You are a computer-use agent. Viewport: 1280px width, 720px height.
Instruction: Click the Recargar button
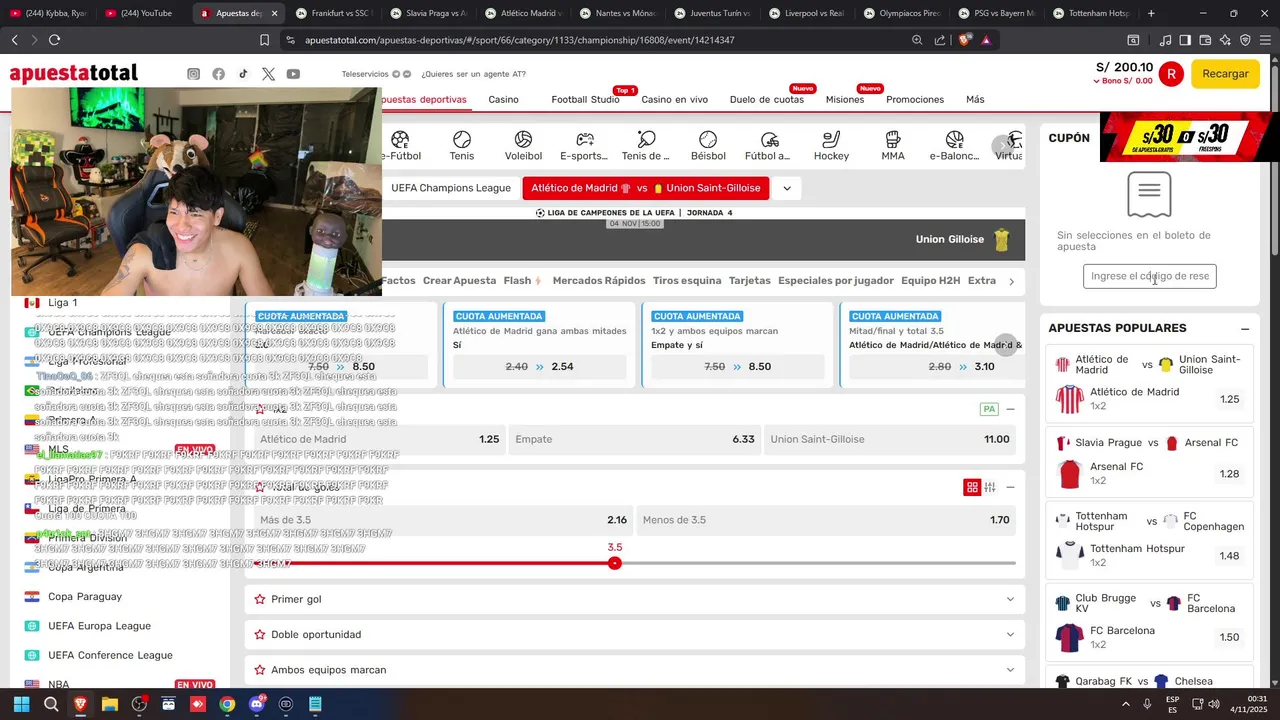(1225, 74)
